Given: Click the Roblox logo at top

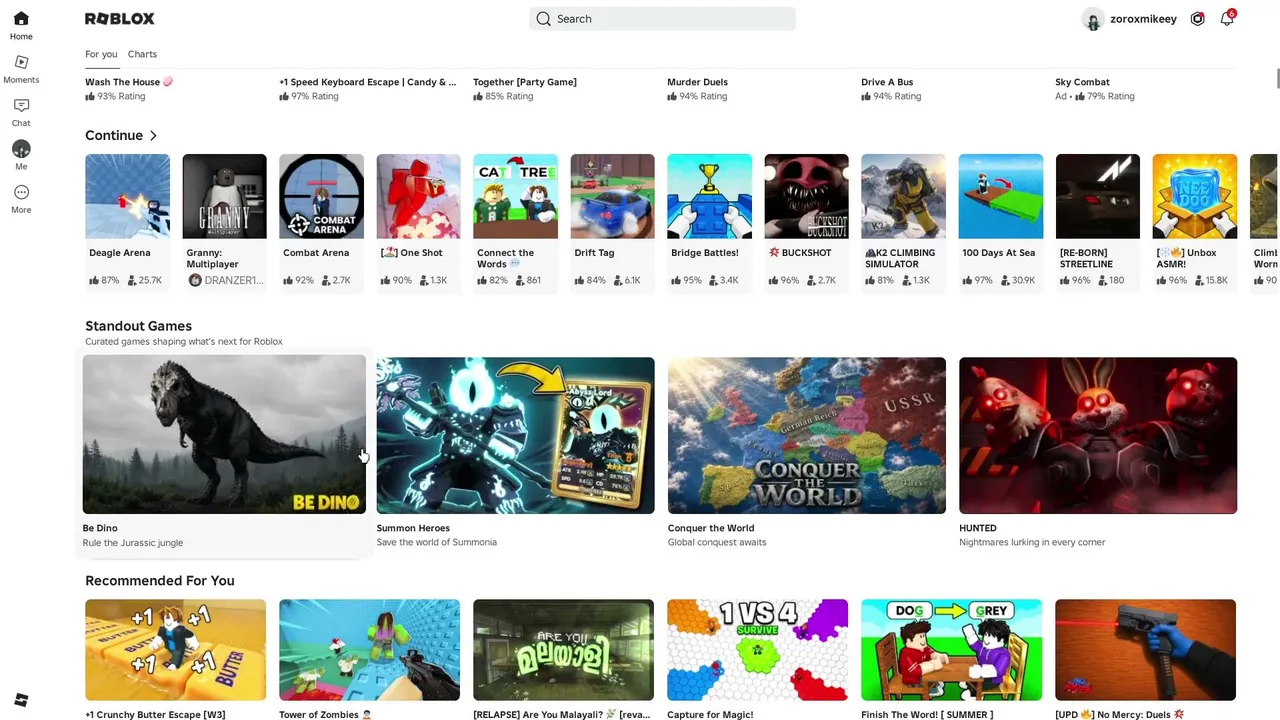Looking at the screenshot, I should tap(120, 19).
